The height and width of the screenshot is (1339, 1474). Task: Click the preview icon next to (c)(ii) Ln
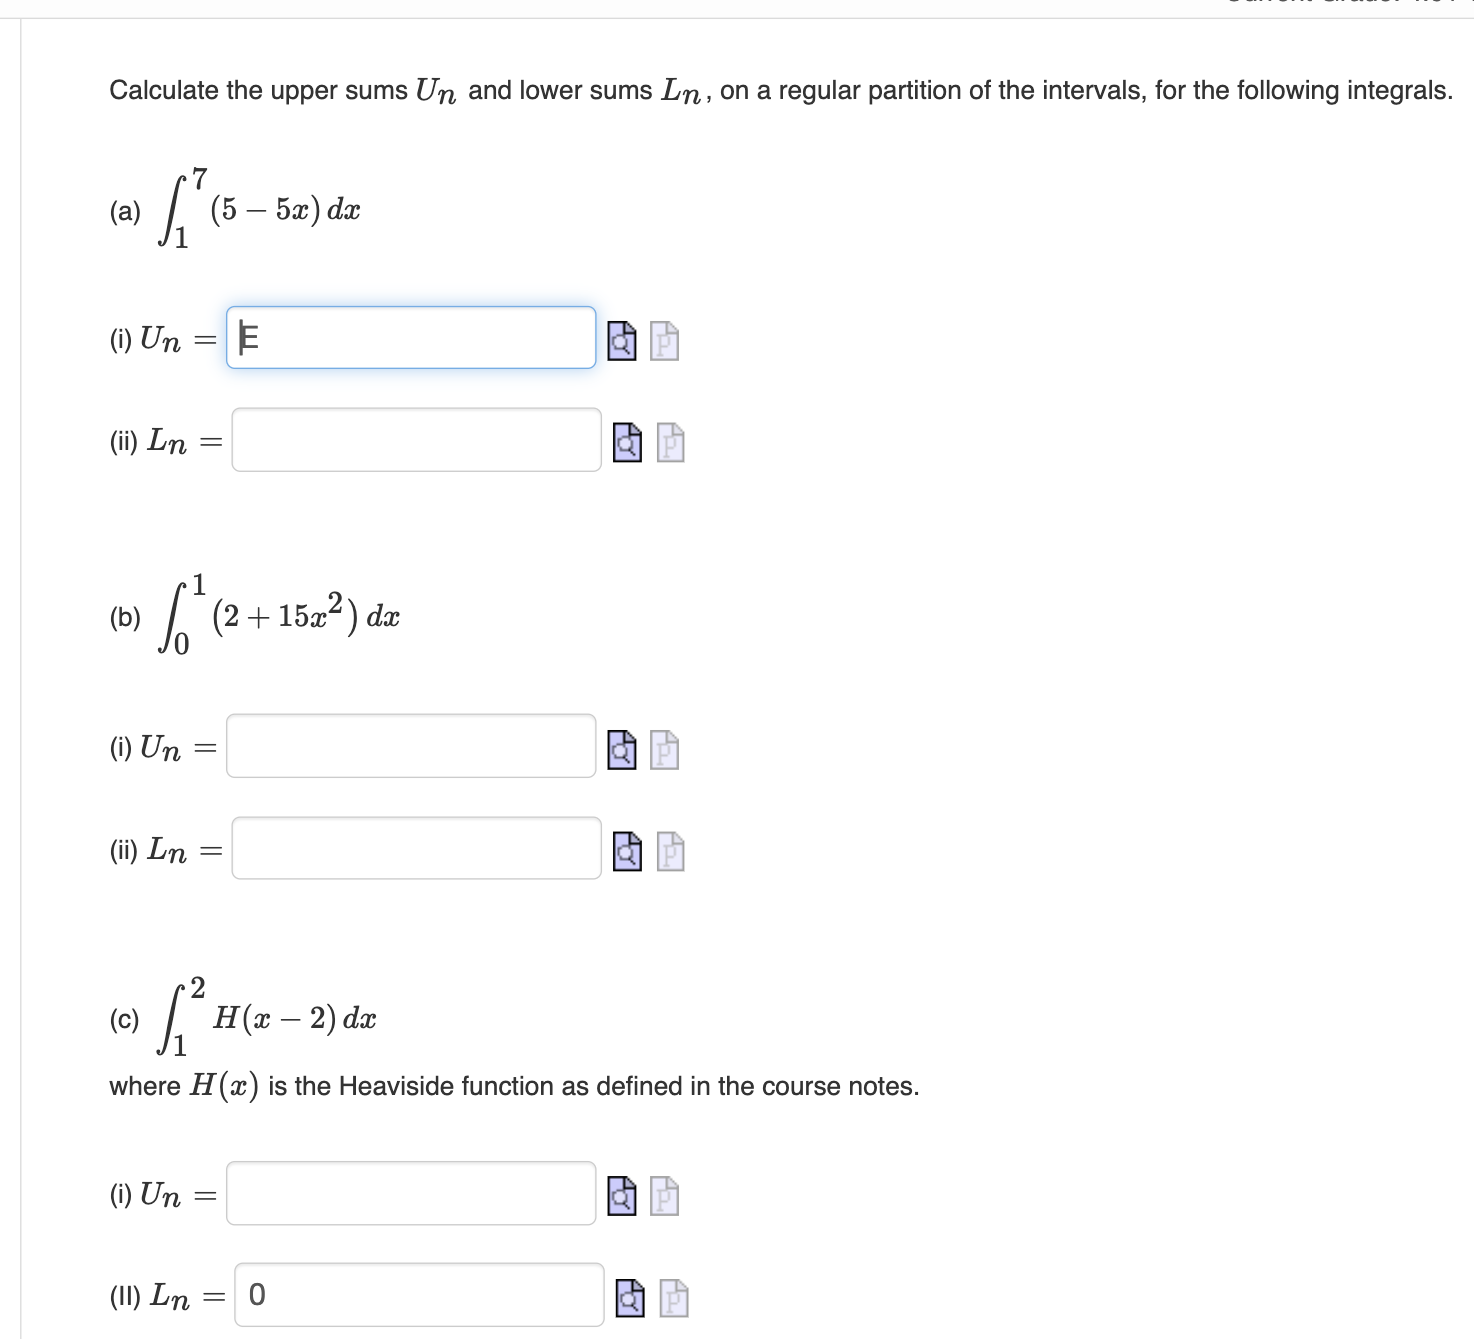tap(630, 1299)
